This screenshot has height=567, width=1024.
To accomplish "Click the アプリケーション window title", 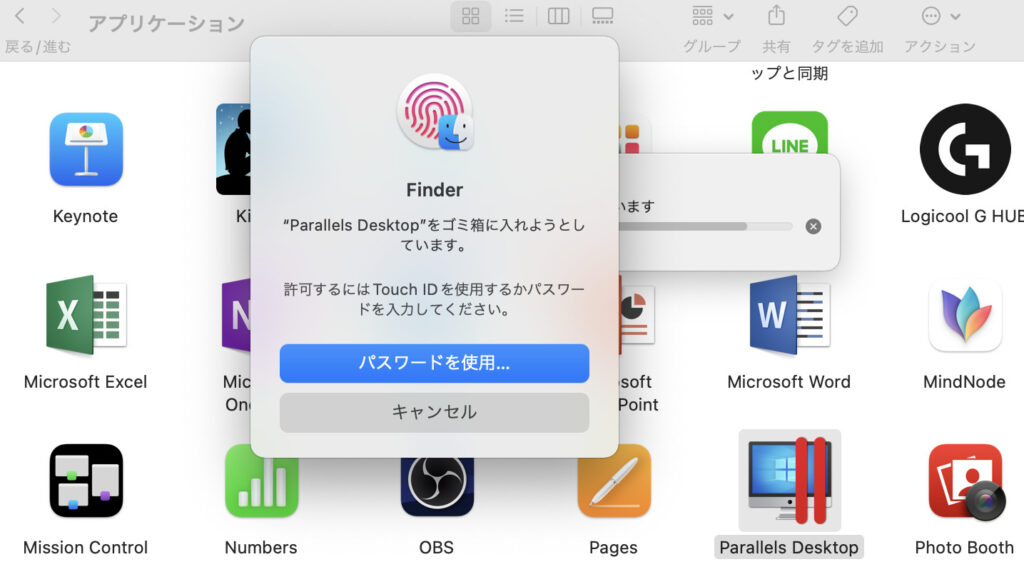I will click(x=167, y=24).
